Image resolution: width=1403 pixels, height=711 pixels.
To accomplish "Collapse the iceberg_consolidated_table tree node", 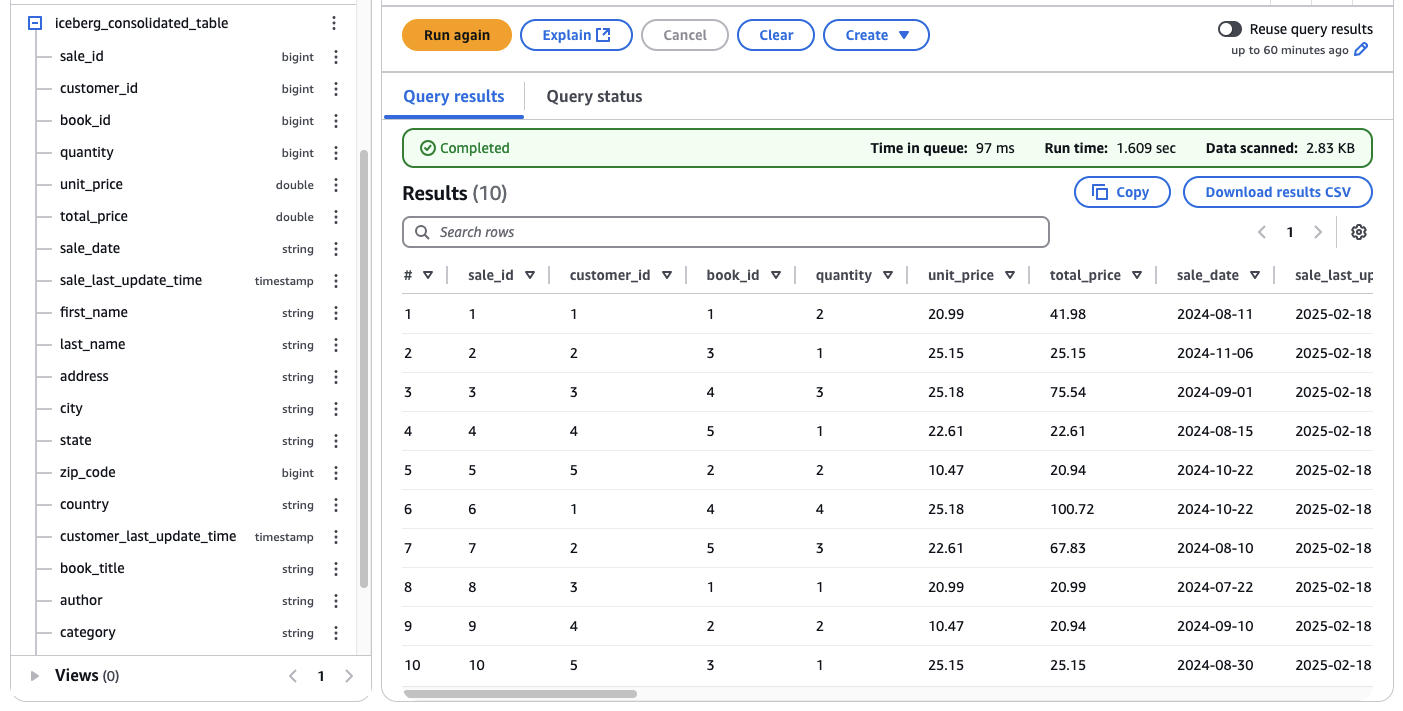I will point(35,23).
